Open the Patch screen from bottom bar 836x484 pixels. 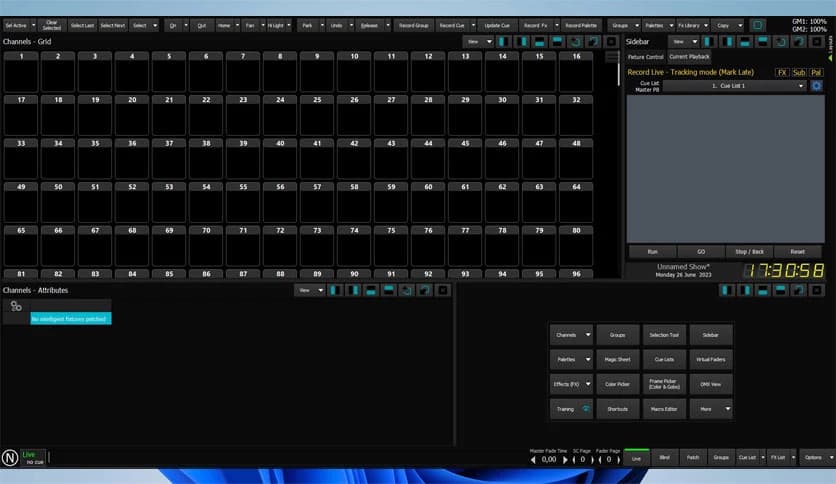[x=693, y=458]
